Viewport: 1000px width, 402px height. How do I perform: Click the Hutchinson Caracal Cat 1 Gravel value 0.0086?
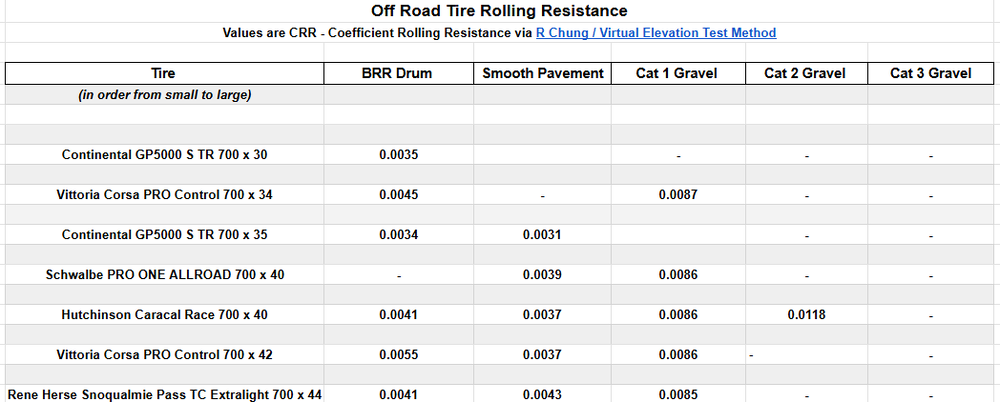click(x=678, y=315)
